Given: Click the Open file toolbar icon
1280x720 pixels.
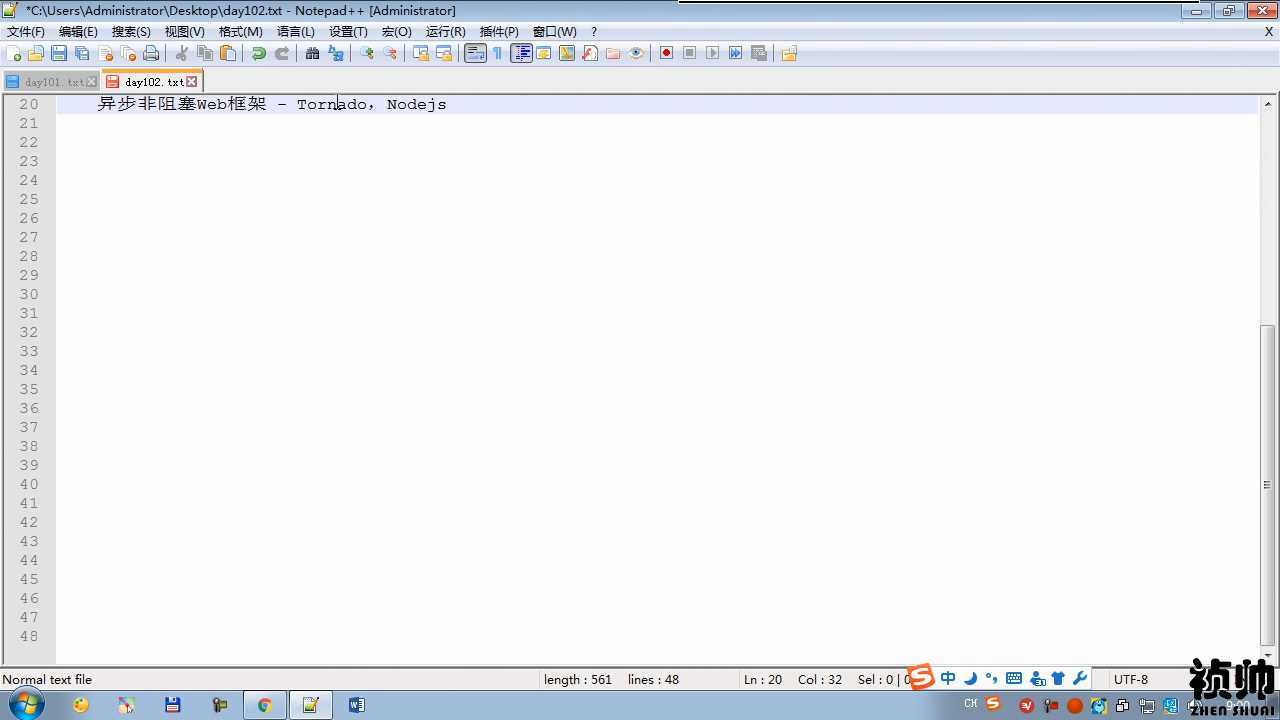Looking at the screenshot, I should click(36, 53).
